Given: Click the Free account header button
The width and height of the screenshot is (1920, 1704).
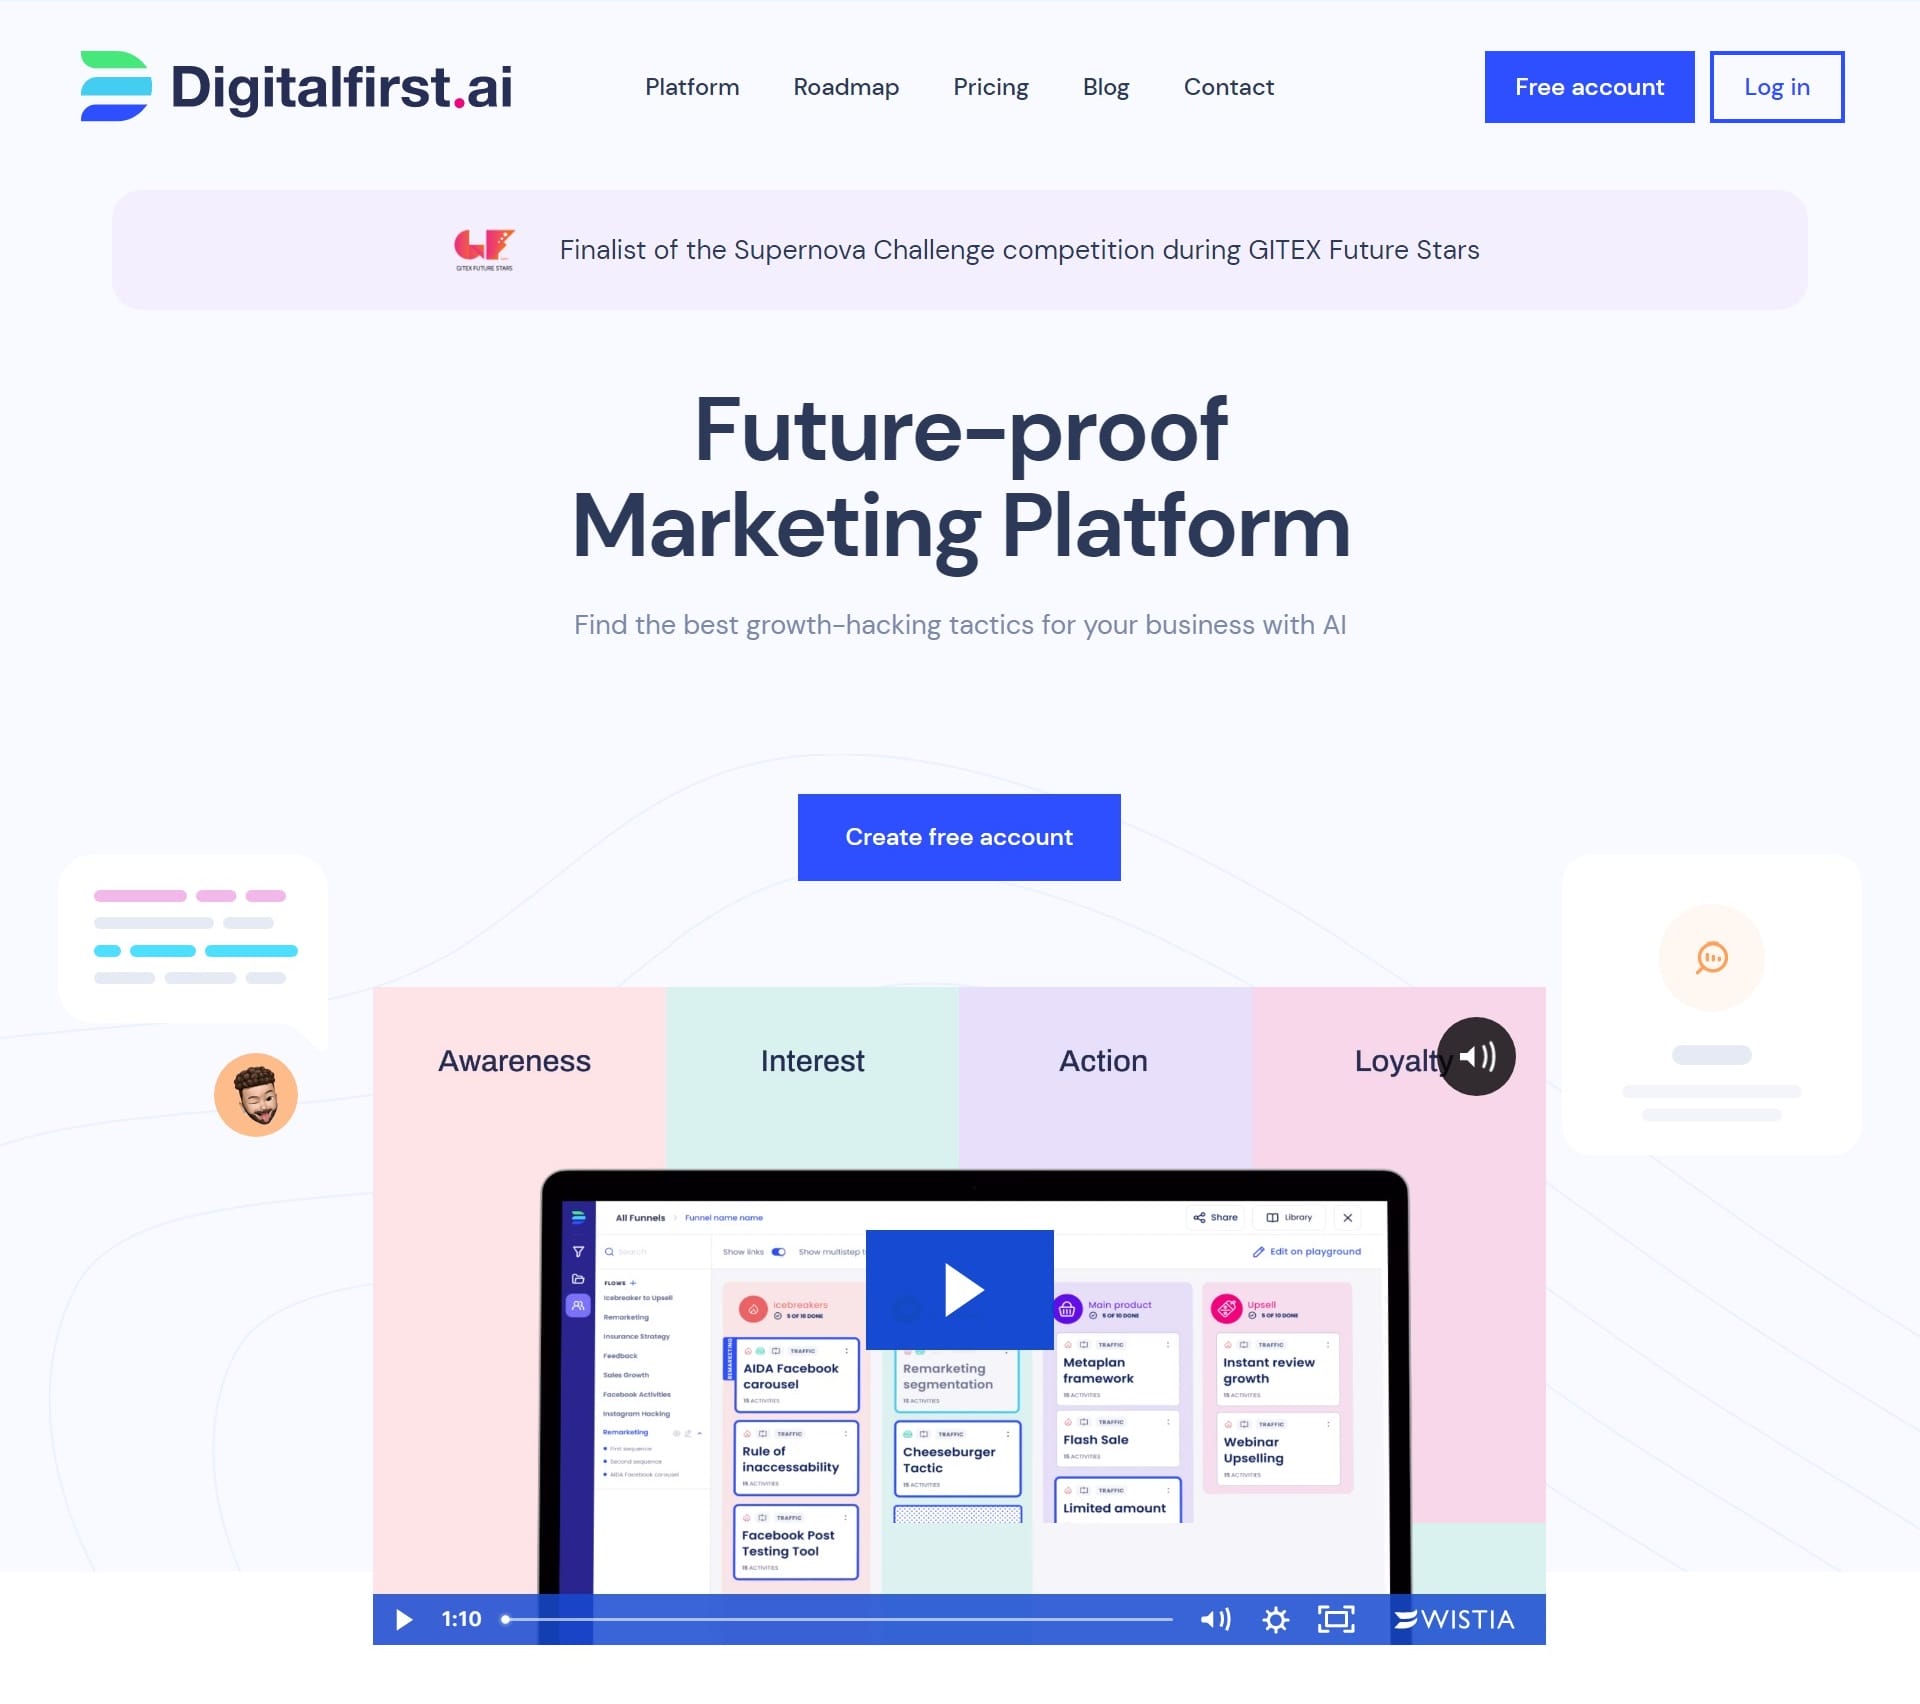Looking at the screenshot, I should tap(1588, 87).
